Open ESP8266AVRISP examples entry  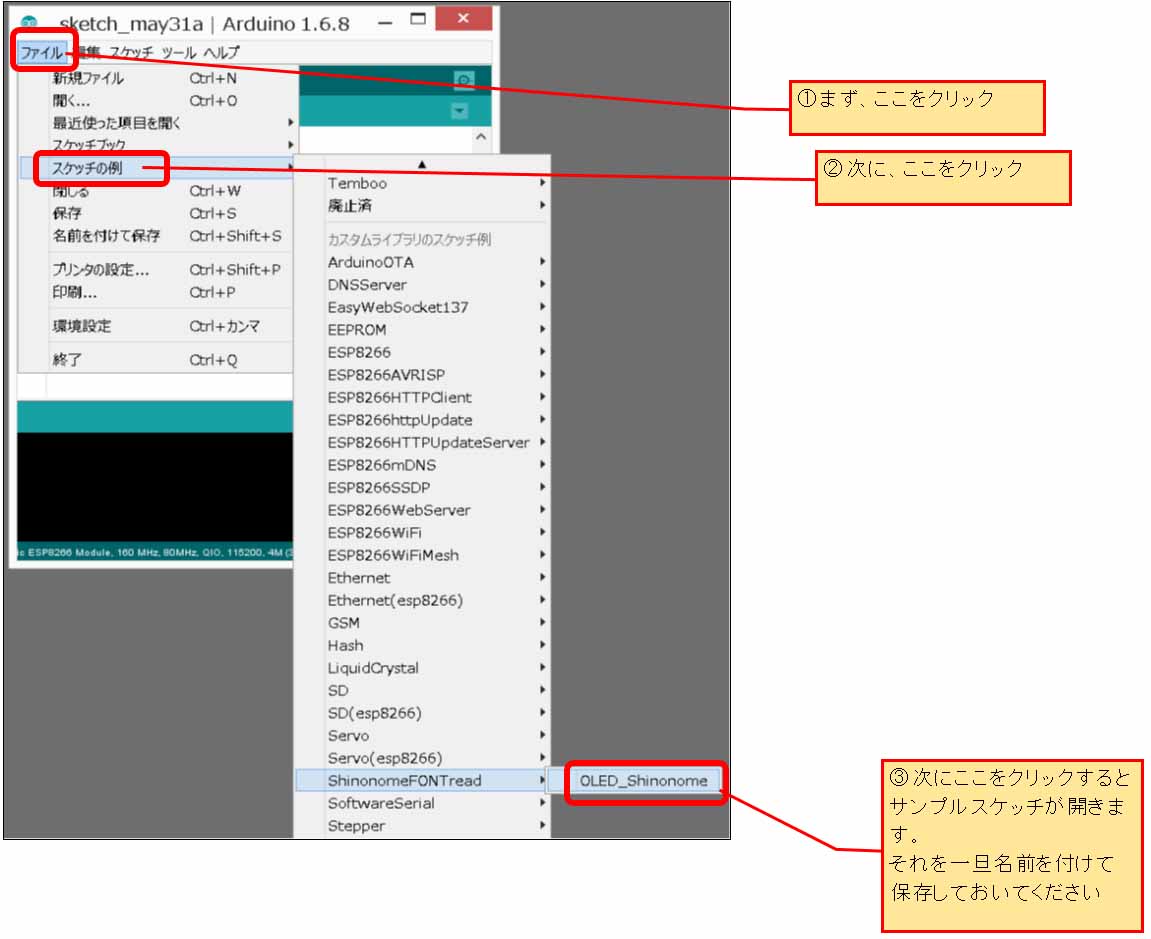point(422,374)
